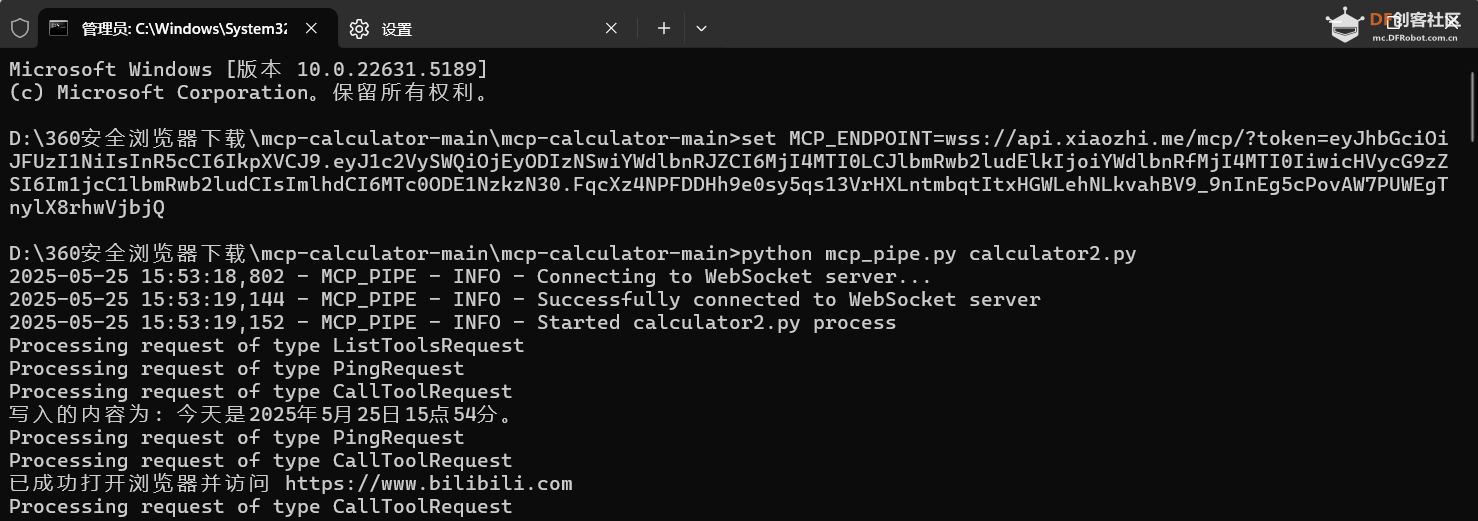This screenshot has height=521, width=1478.
Task: Click the Microsoft Windows version header line
Action: click(249, 70)
